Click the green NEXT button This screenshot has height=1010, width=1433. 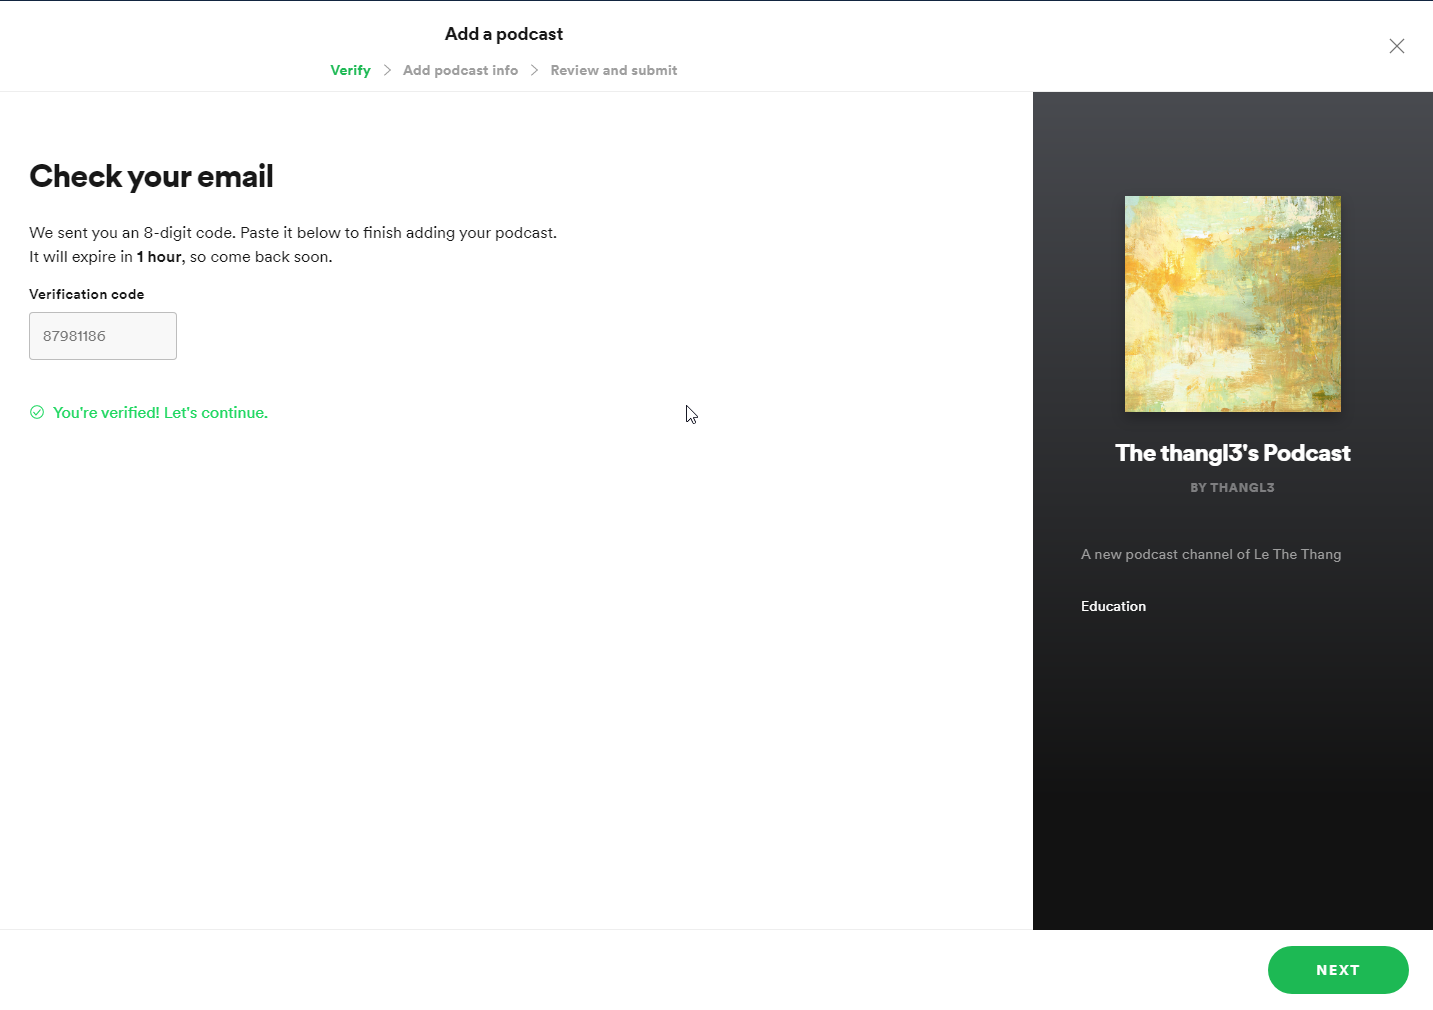click(1338, 970)
